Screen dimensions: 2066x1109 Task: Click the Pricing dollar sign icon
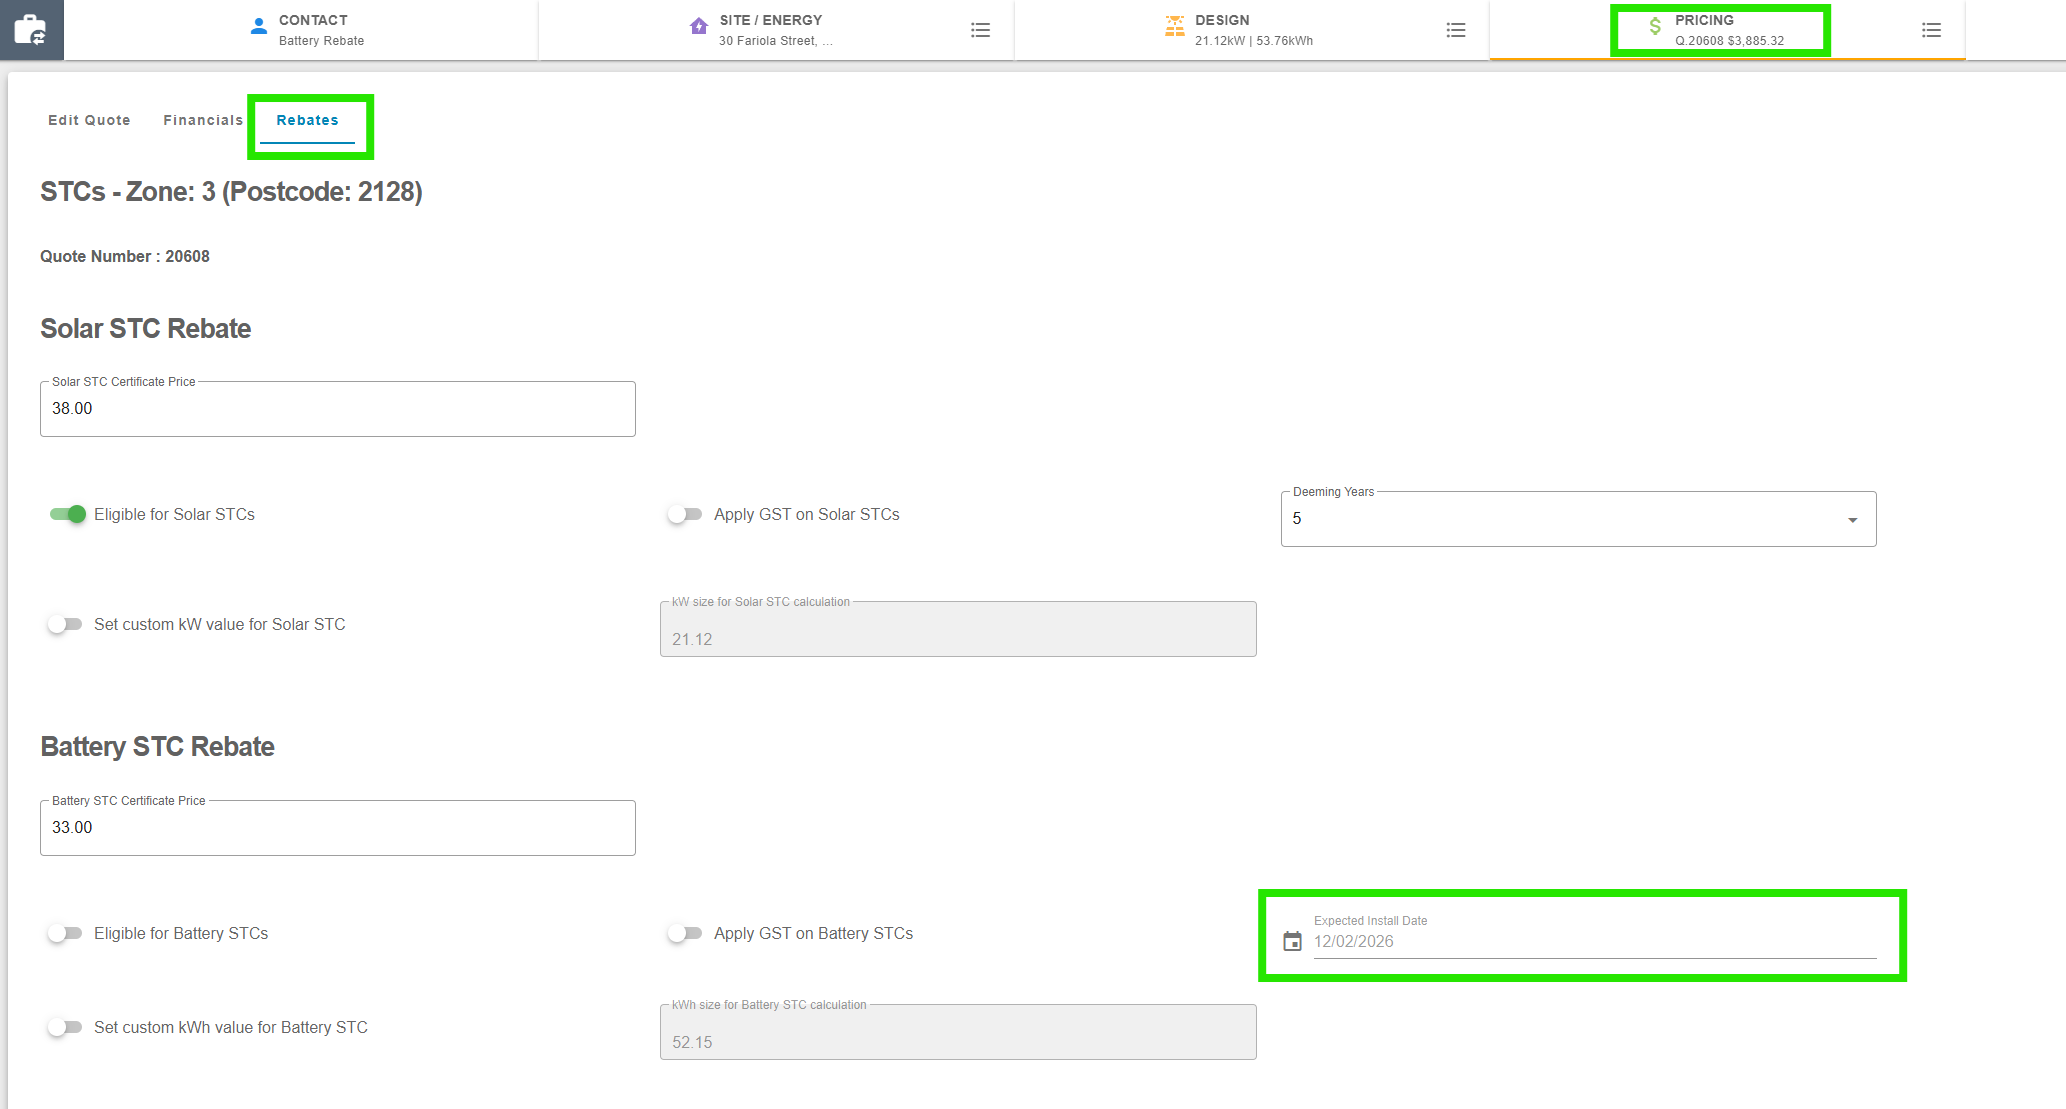pyautogui.click(x=1655, y=27)
